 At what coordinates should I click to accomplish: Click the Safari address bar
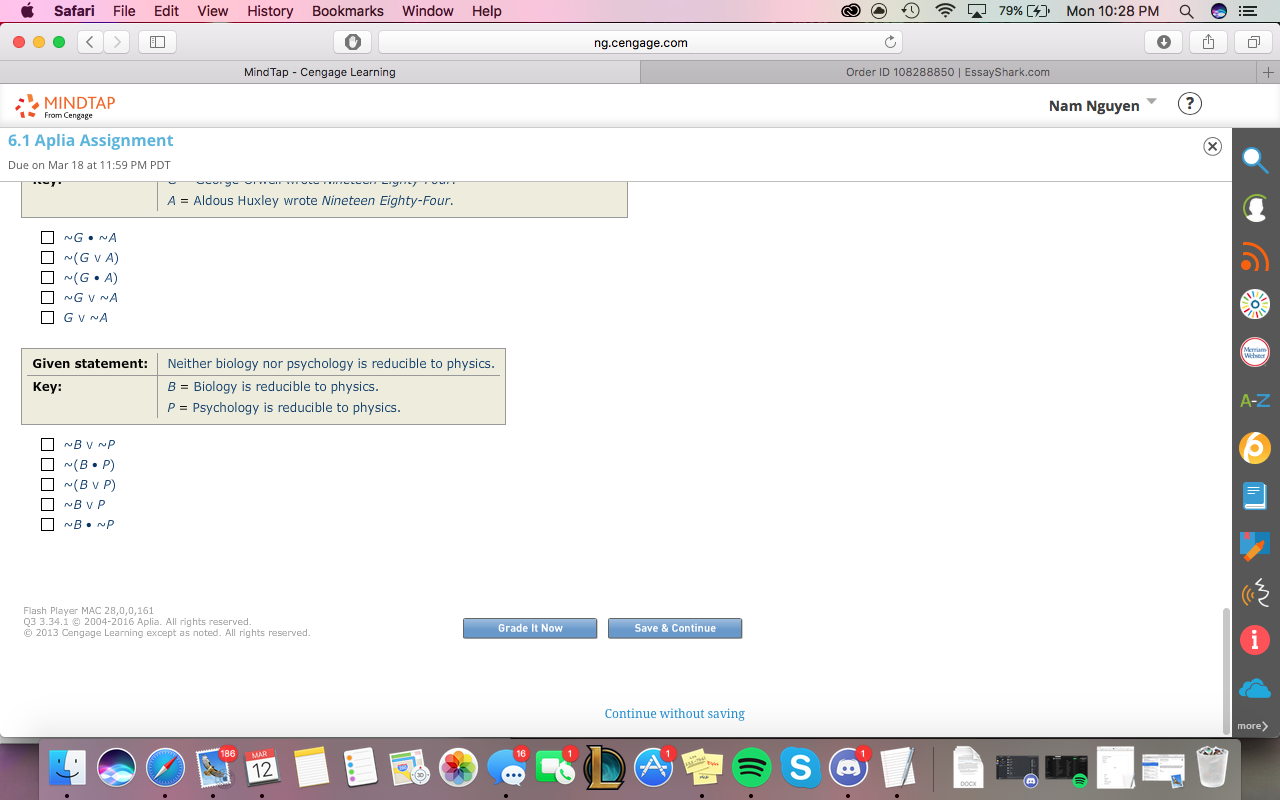[x=640, y=42]
